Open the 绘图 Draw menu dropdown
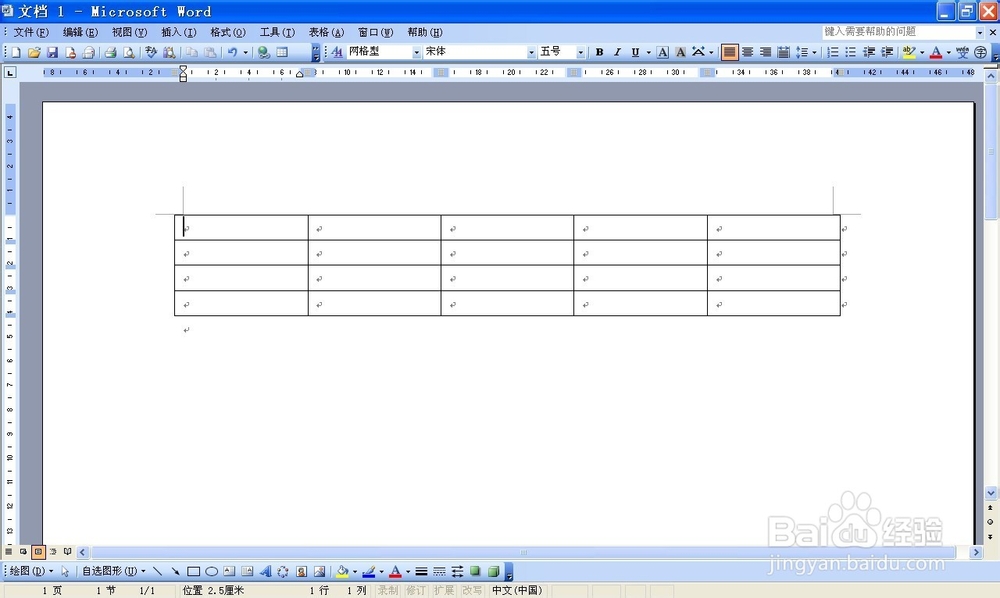The height and width of the screenshot is (598, 1000). tap(31, 571)
